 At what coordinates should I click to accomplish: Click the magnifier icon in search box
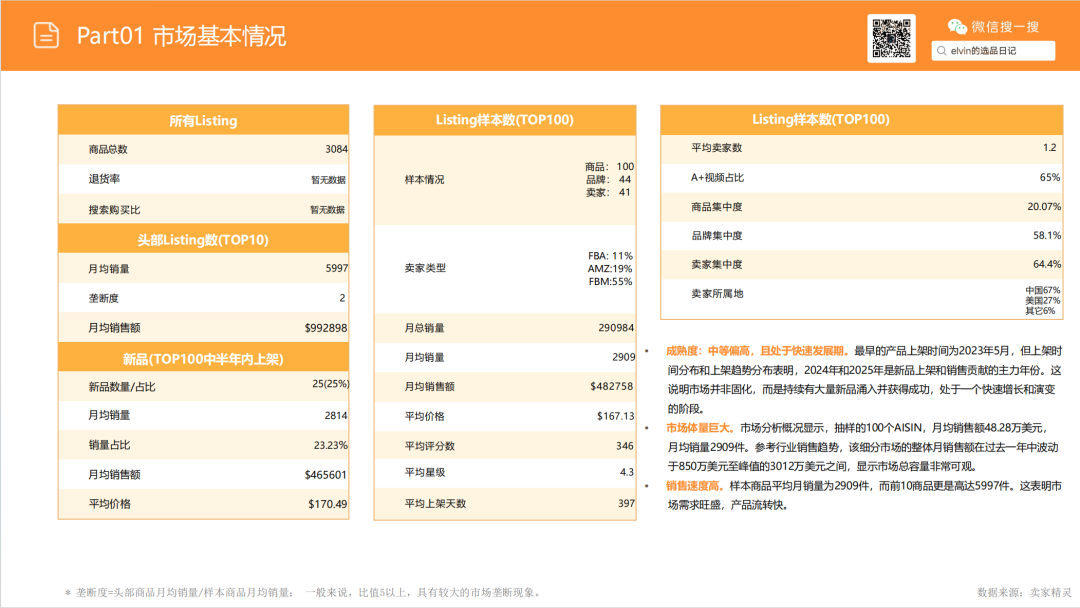pyautogui.click(x=940, y=50)
